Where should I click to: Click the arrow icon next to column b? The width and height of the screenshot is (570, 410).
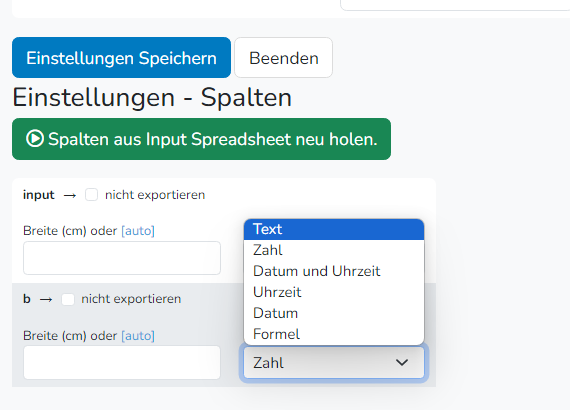click(x=46, y=300)
